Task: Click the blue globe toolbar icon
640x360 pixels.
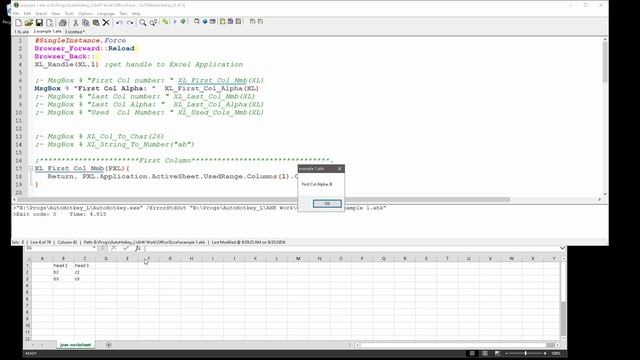Action: 205,21
